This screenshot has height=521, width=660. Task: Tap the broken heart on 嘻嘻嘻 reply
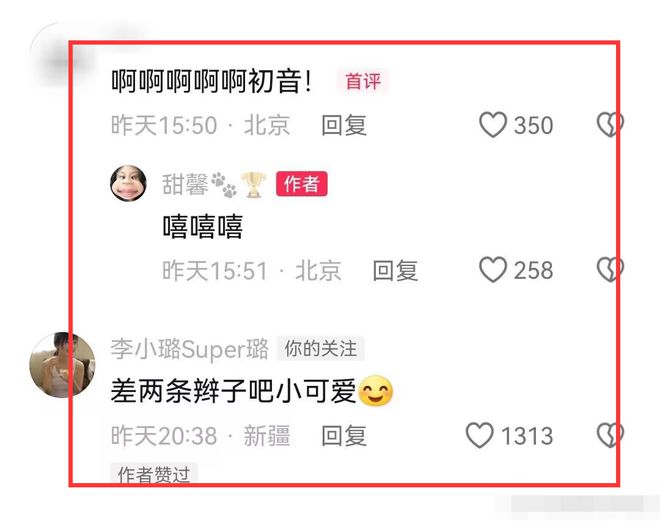(x=610, y=269)
